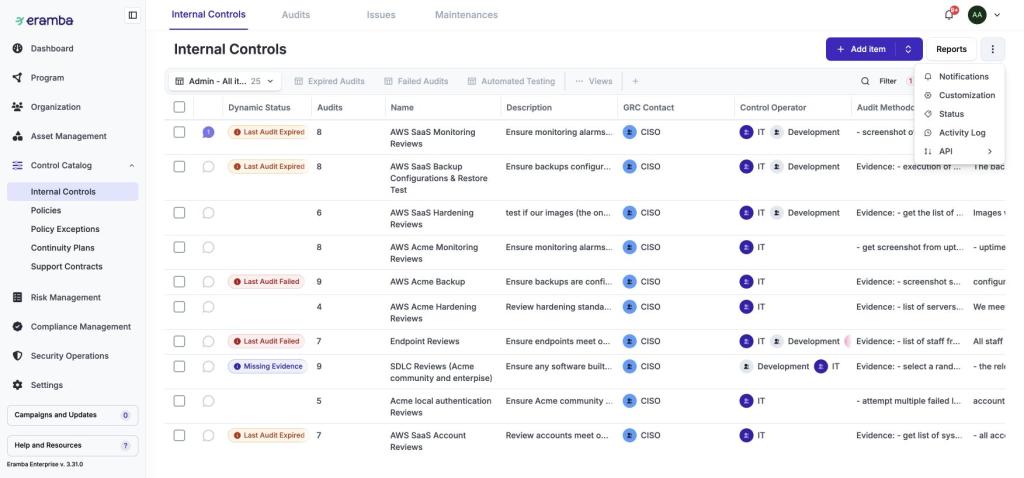This screenshot has width=1024, height=478.
Task: Switch to the Maintenances tab
Action: (x=466, y=14)
